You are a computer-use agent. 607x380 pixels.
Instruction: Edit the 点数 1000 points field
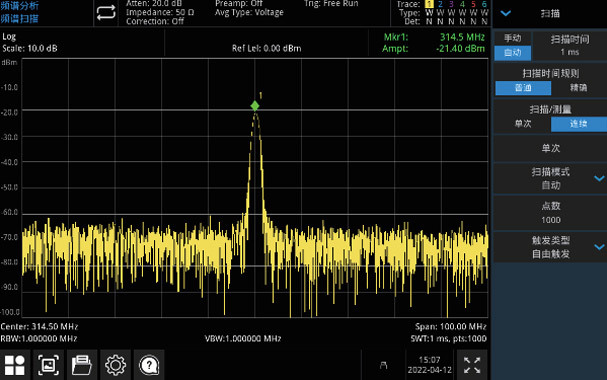pyautogui.click(x=550, y=213)
